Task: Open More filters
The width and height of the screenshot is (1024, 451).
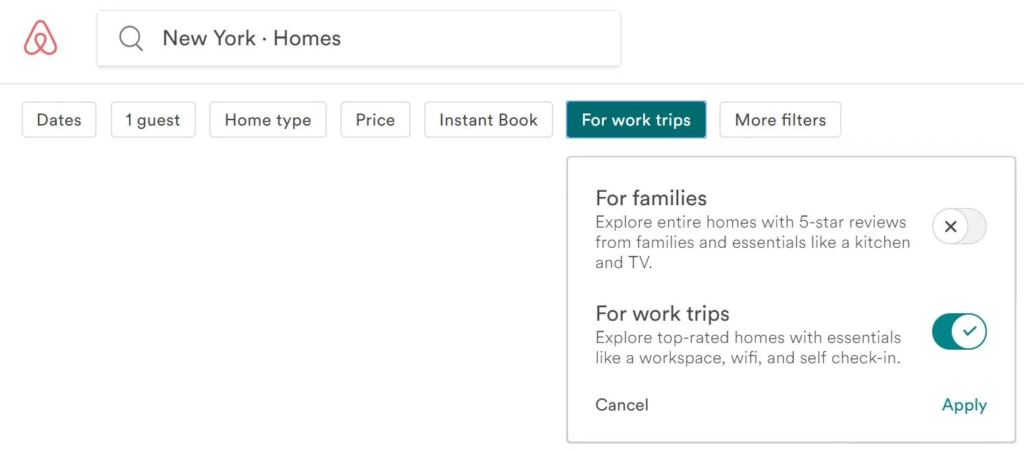Action: 780,120
